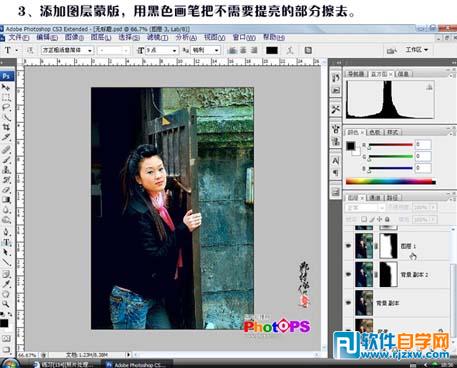Select the 图层 1 layer mask thumbnail
Image resolution: width=457 pixels, height=368 pixels.
tap(389, 246)
